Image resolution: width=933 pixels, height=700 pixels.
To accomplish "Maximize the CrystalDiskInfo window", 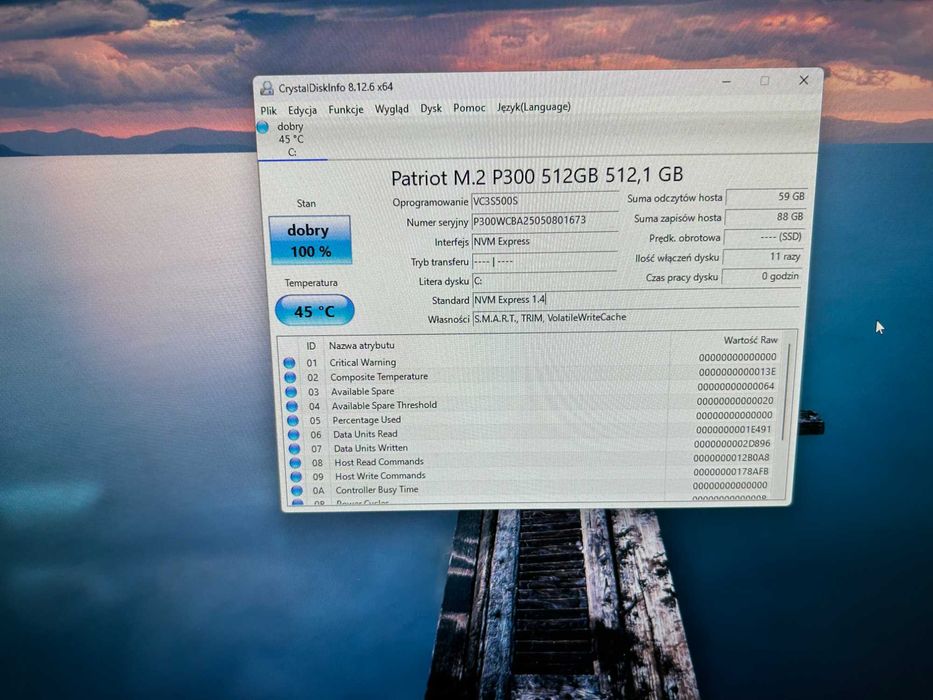I will tap(765, 81).
